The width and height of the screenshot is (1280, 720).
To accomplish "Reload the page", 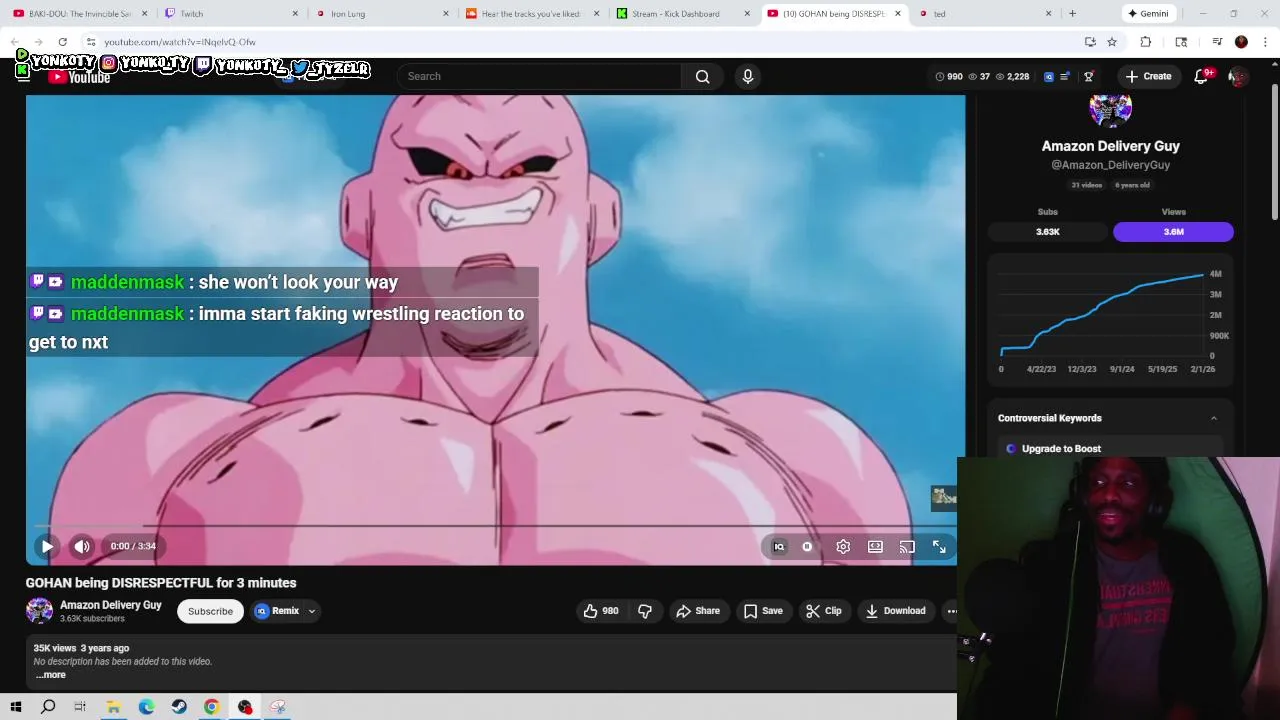I will pos(62,42).
